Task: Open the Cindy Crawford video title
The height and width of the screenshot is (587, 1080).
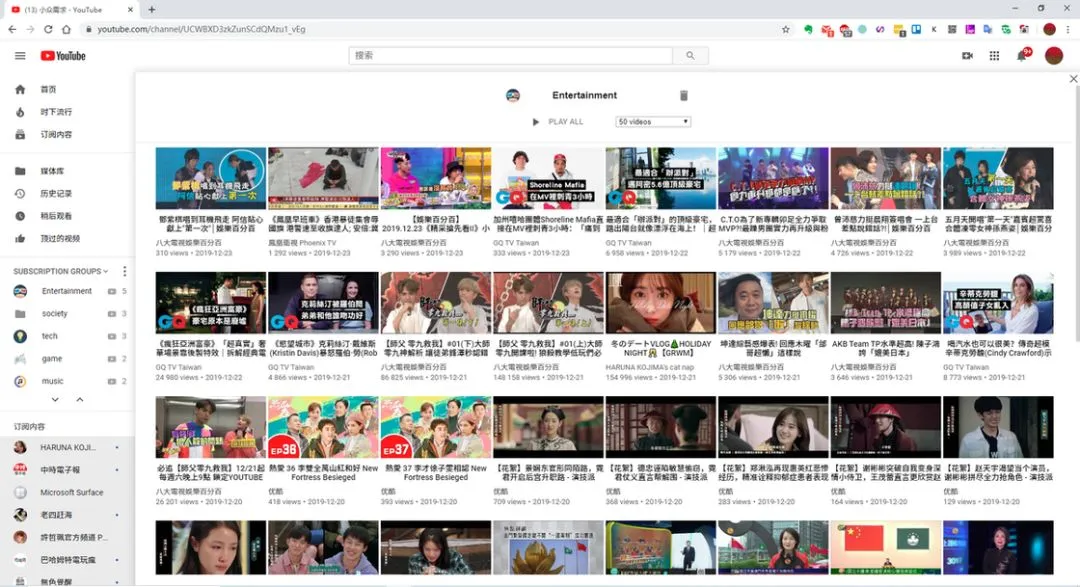Action: coord(998,348)
